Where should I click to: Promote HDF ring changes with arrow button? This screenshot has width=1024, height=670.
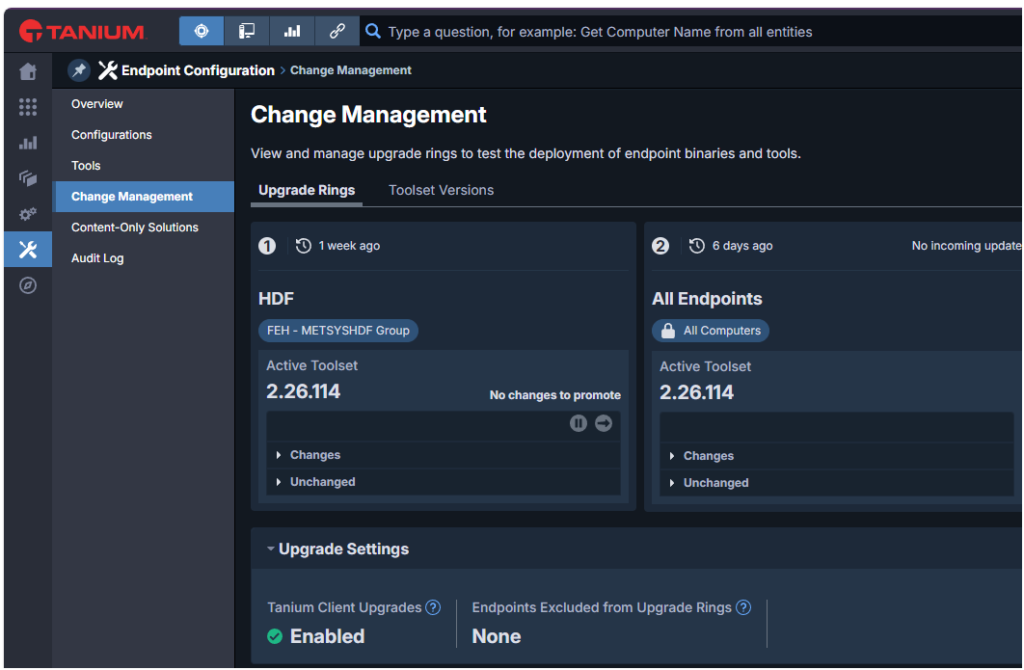coord(603,423)
